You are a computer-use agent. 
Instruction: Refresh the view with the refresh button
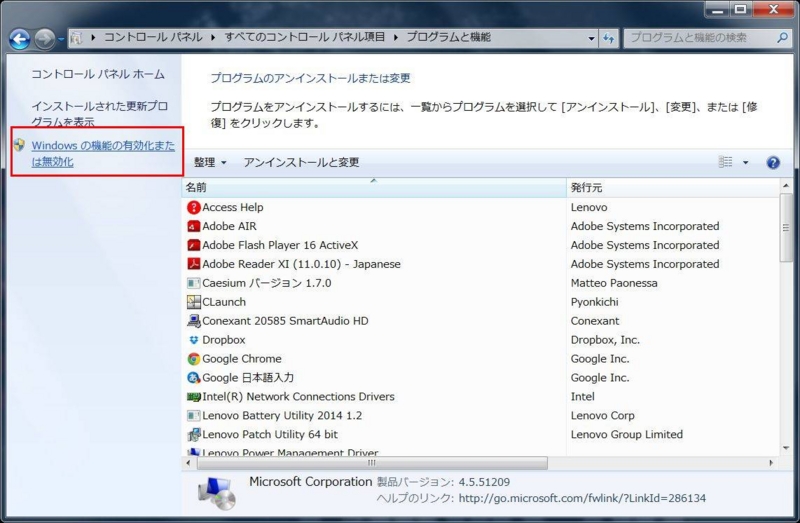coord(609,38)
